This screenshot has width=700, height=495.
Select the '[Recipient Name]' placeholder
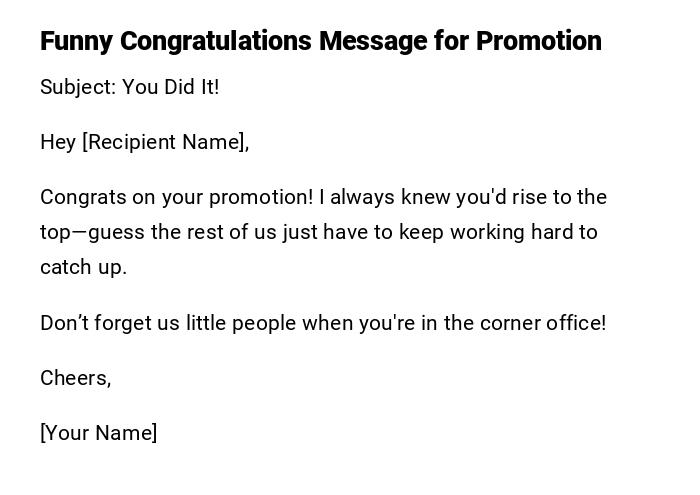(x=165, y=142)
